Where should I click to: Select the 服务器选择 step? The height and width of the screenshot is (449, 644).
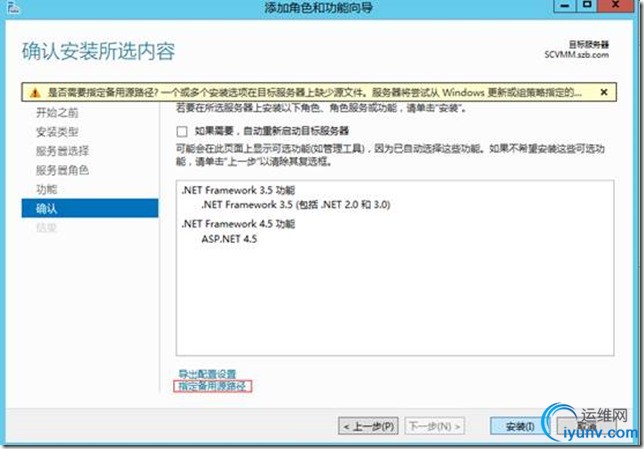coord(62,151)
